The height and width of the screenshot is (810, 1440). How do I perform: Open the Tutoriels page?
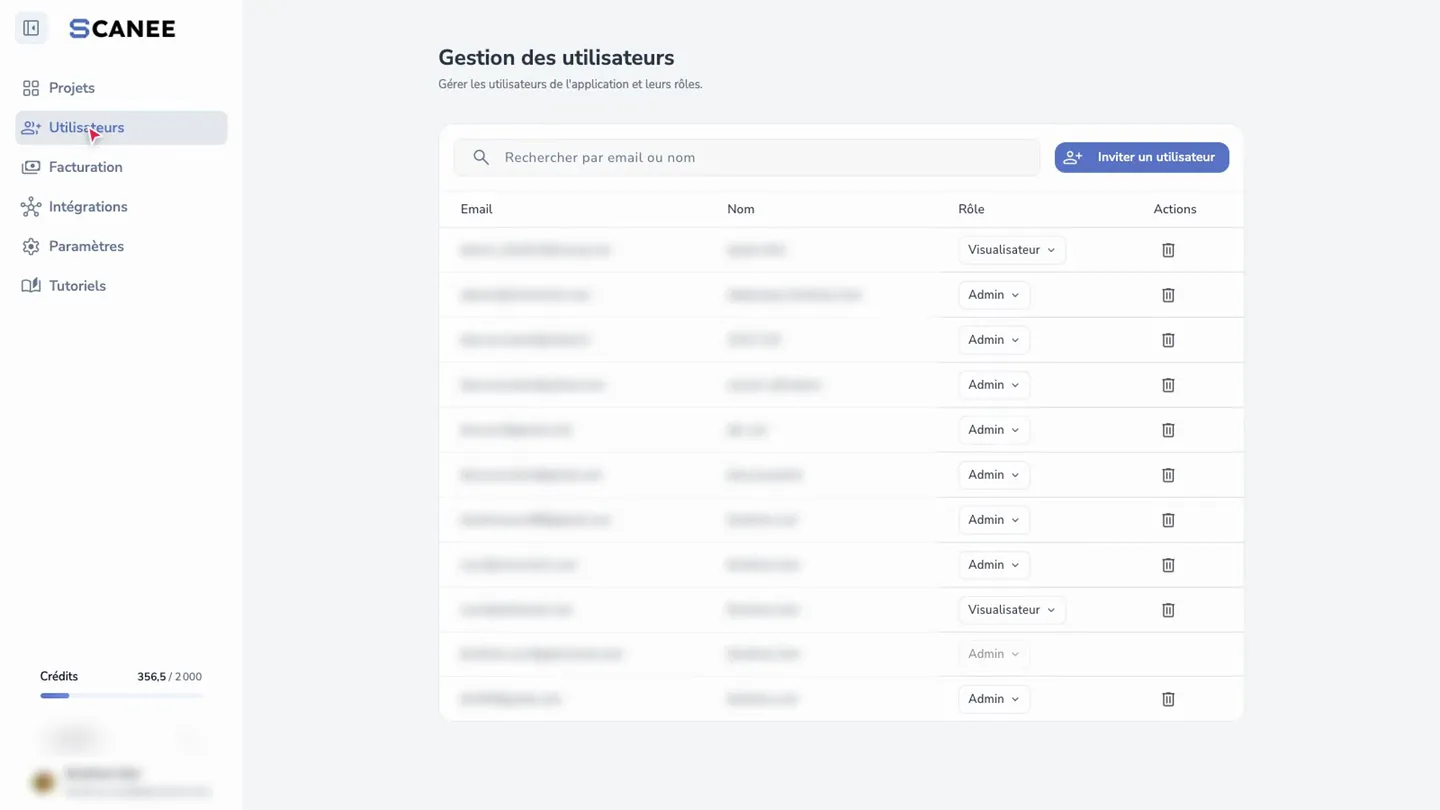click(x=121, y=286)
